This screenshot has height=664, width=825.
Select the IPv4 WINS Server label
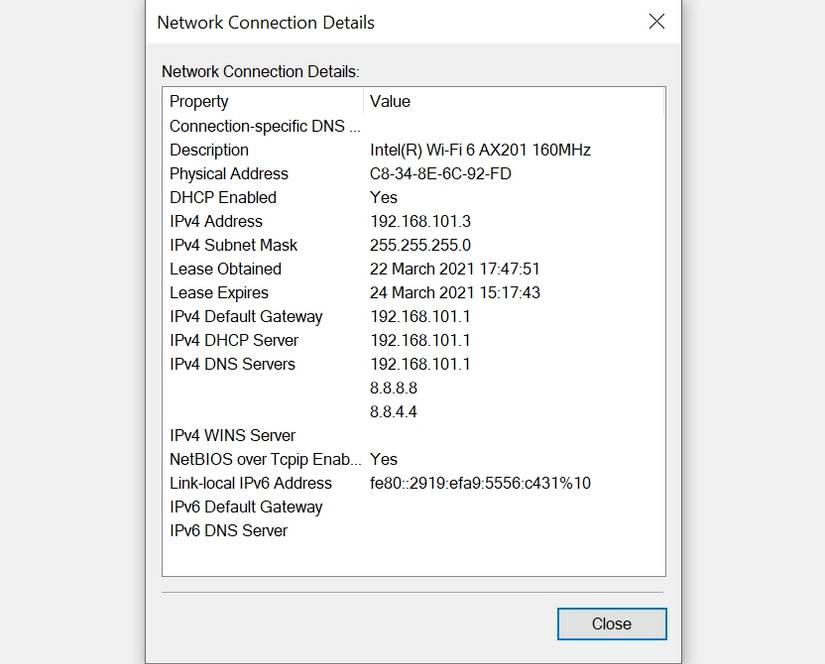[232, 436]
